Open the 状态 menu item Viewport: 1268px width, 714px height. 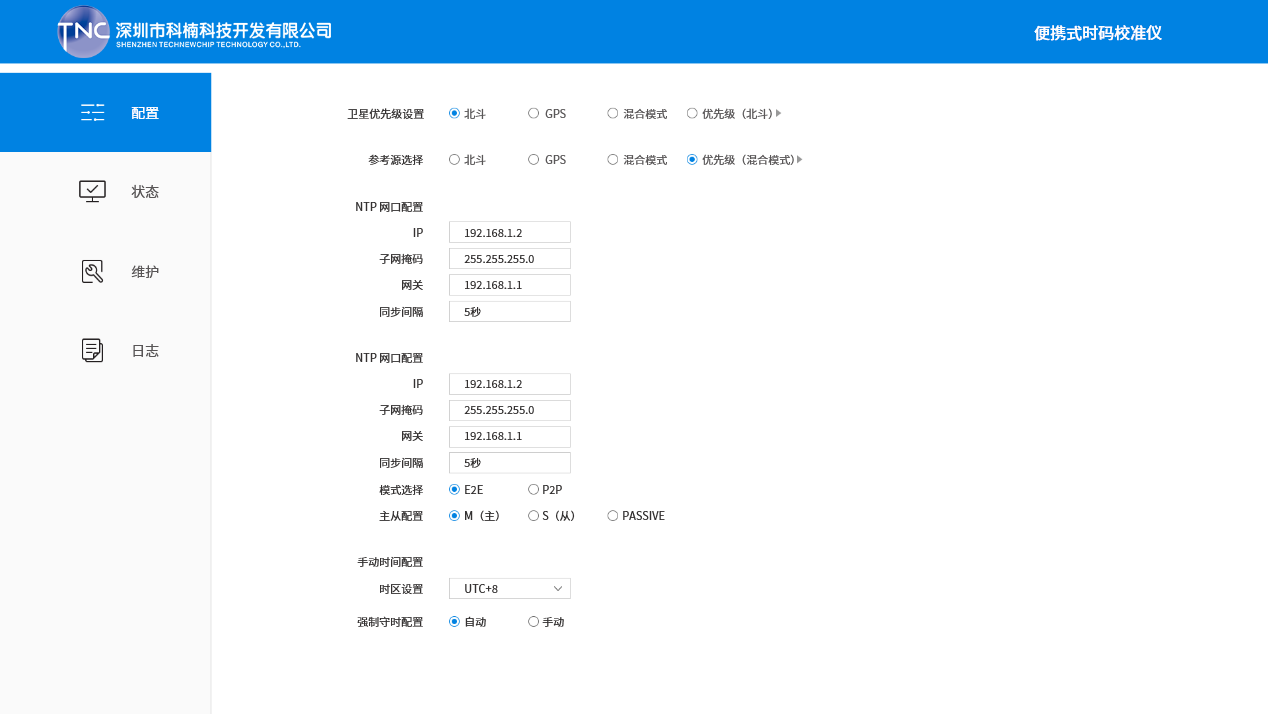[x=145, y=192]
